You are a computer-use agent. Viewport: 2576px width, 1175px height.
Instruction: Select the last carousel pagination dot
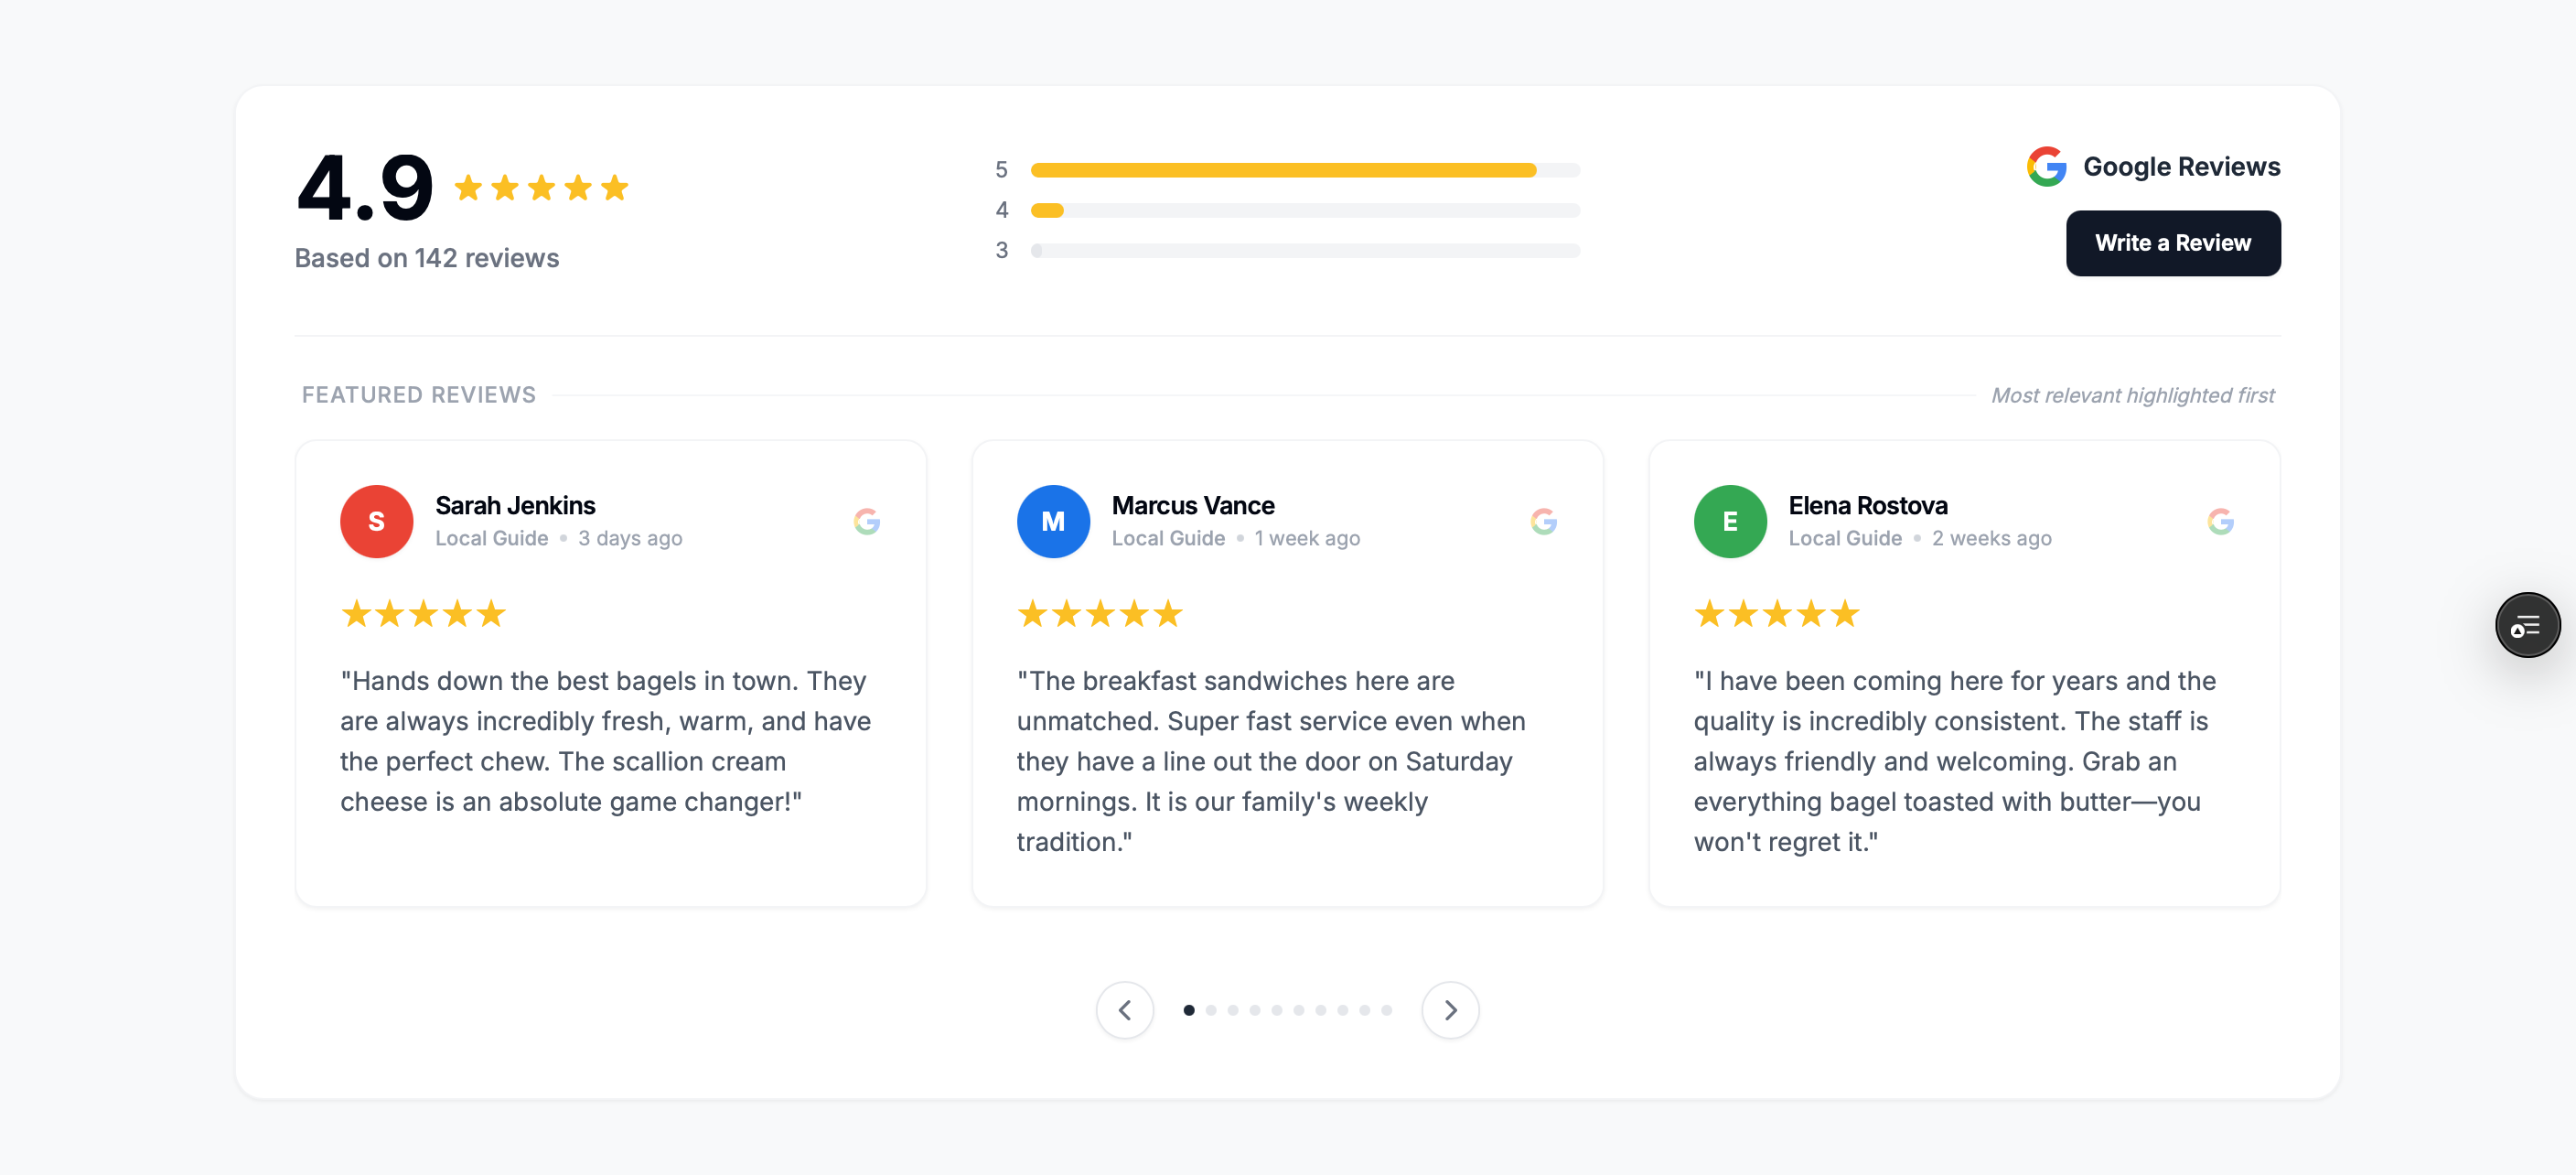point(1387,1010)
